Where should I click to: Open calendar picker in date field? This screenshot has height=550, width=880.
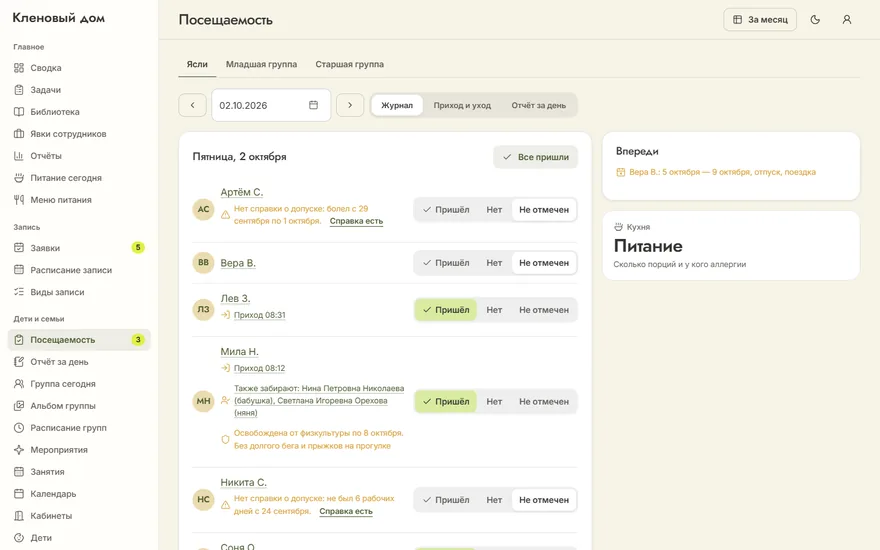click(x=313, y=105)
